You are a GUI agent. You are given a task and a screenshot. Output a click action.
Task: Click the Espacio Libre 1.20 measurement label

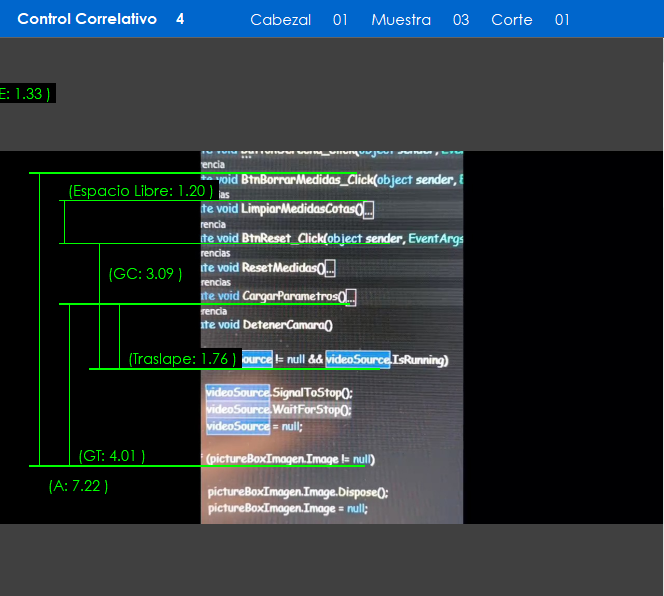[141, 191]
